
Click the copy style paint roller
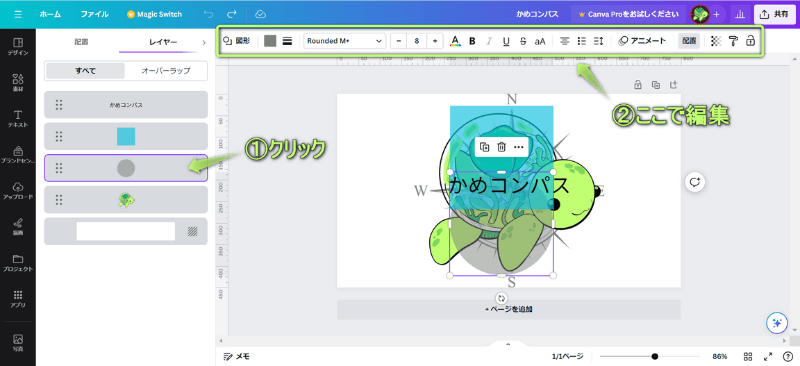point(733,41)
